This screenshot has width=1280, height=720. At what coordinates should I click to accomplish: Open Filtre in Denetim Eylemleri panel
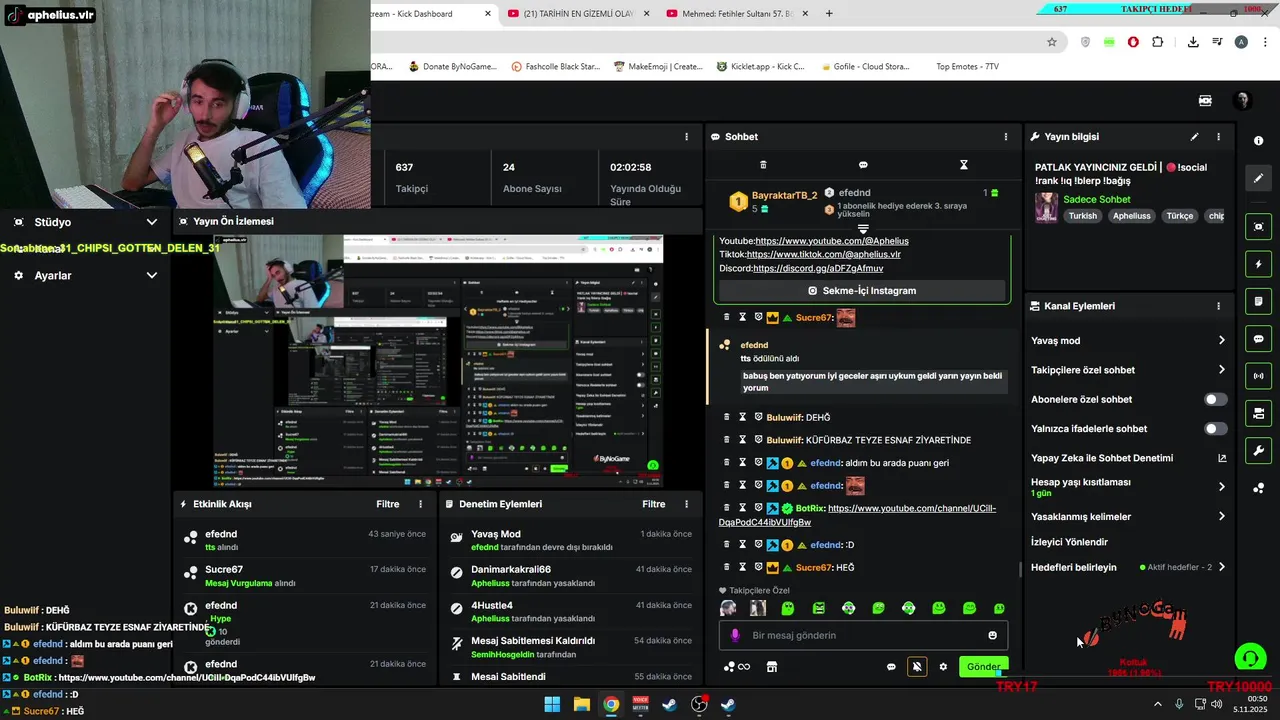tap(654, 504)
